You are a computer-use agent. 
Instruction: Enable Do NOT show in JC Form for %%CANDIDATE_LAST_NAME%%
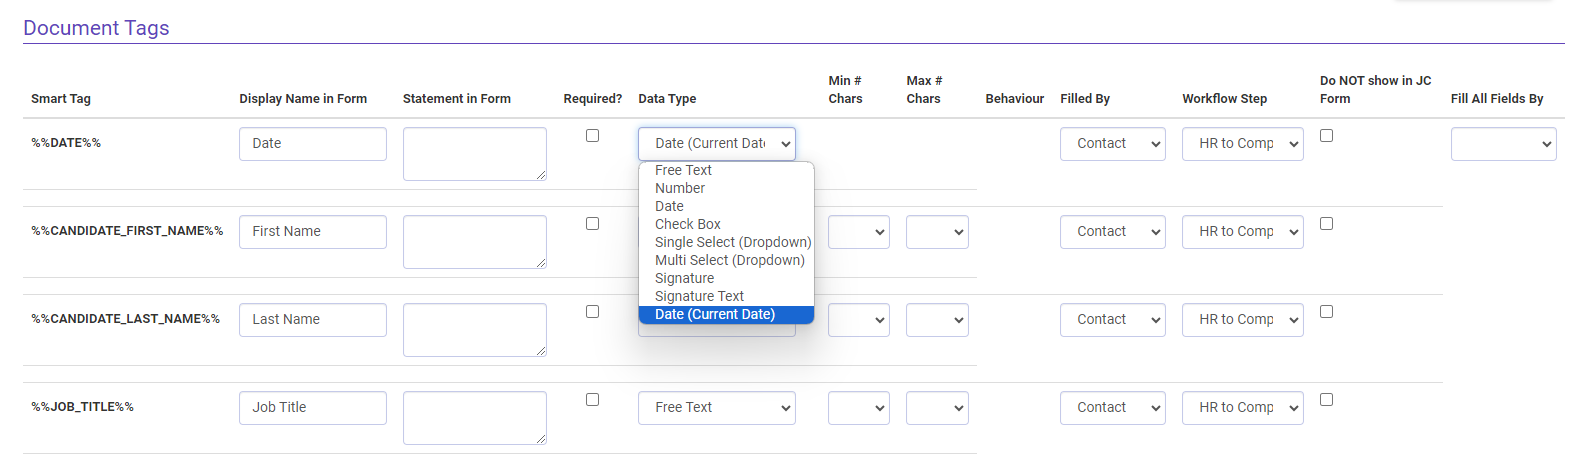point(1326,311)
